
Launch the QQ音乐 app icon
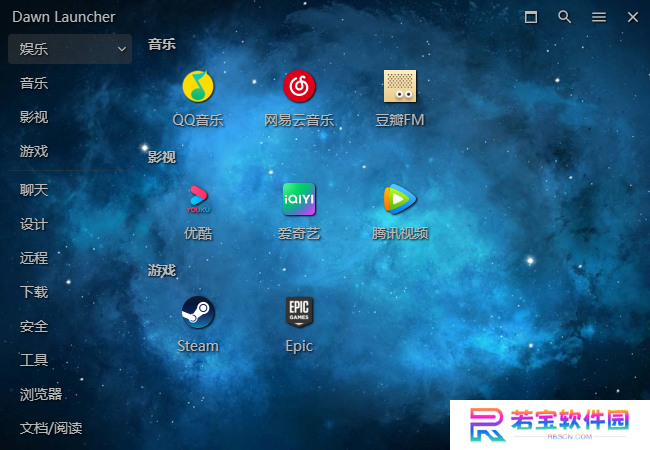coord(198,86)
